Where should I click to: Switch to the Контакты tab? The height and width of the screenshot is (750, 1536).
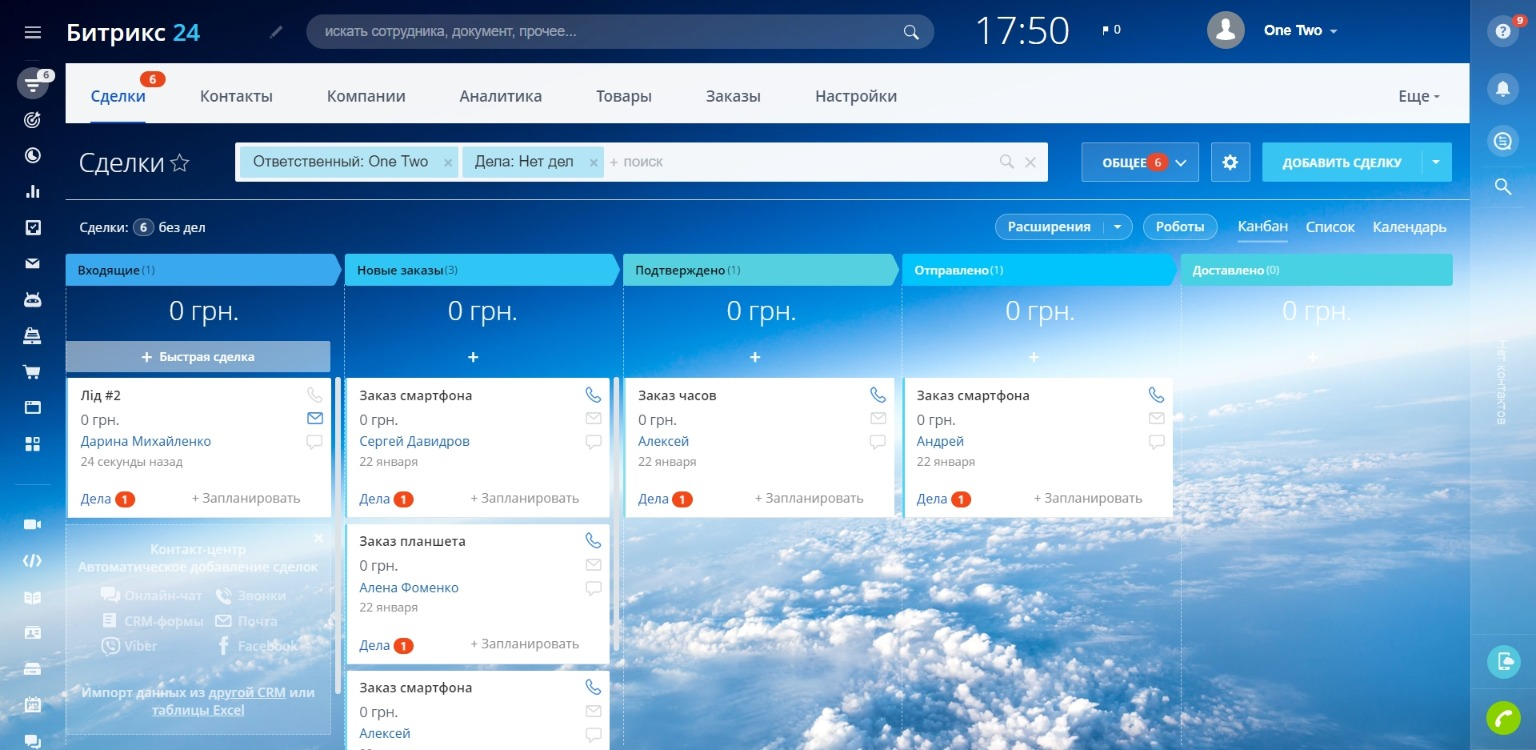236,97
